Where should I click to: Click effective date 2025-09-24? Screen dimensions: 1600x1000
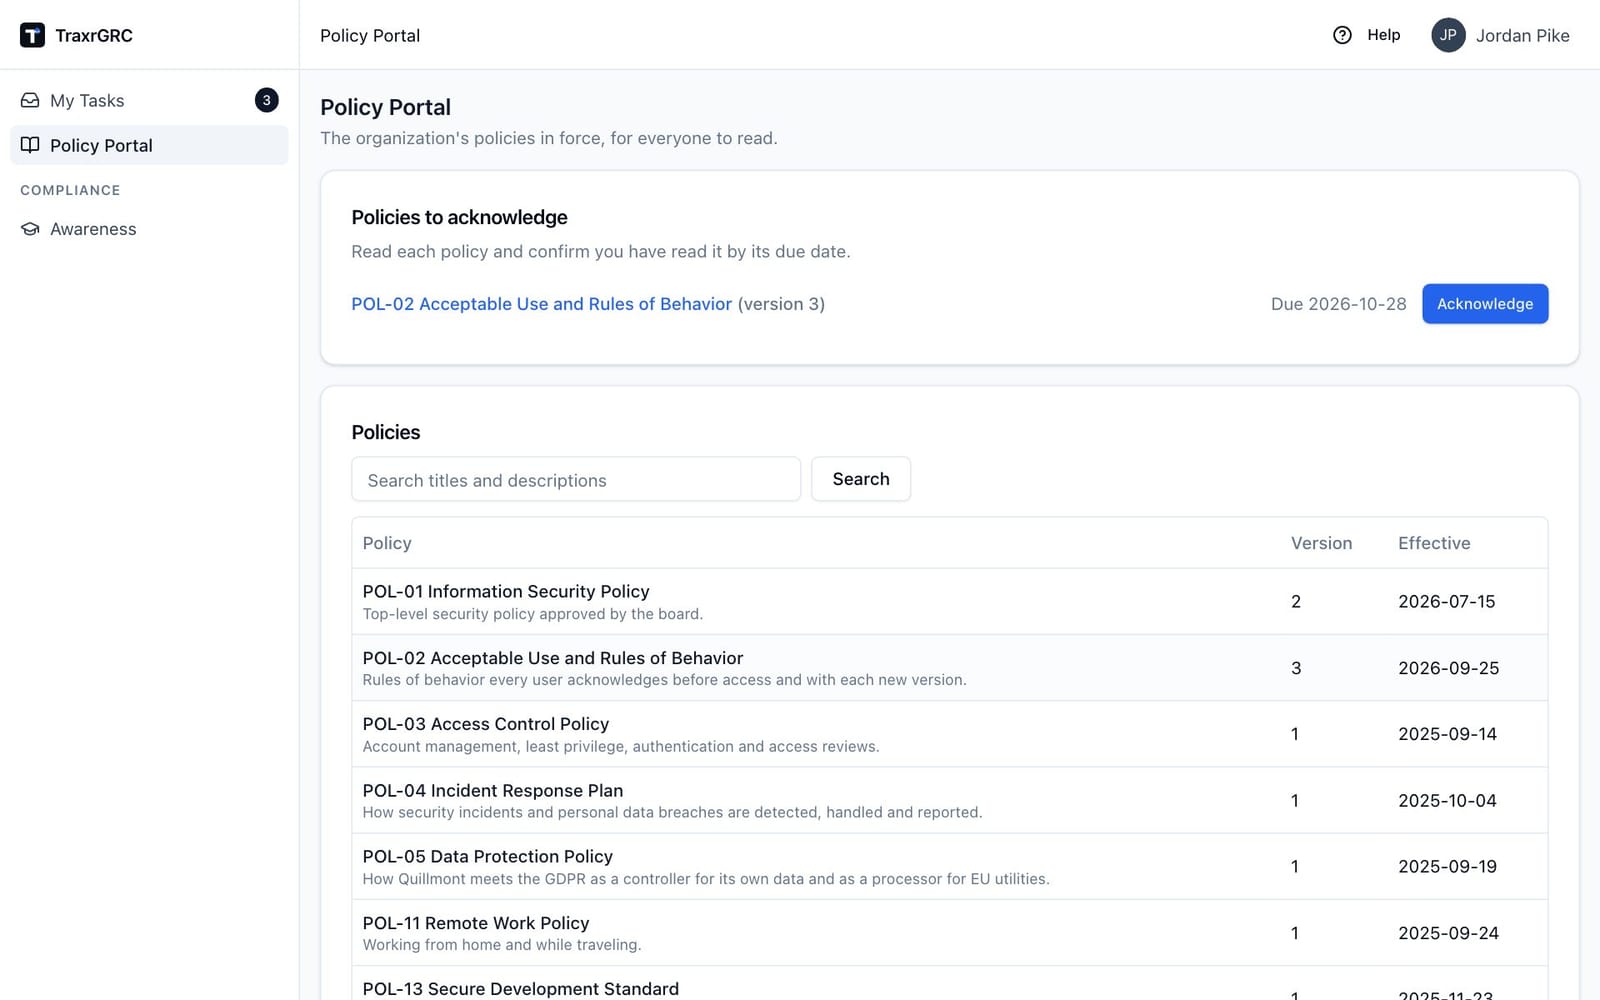tap(1448, 933)
